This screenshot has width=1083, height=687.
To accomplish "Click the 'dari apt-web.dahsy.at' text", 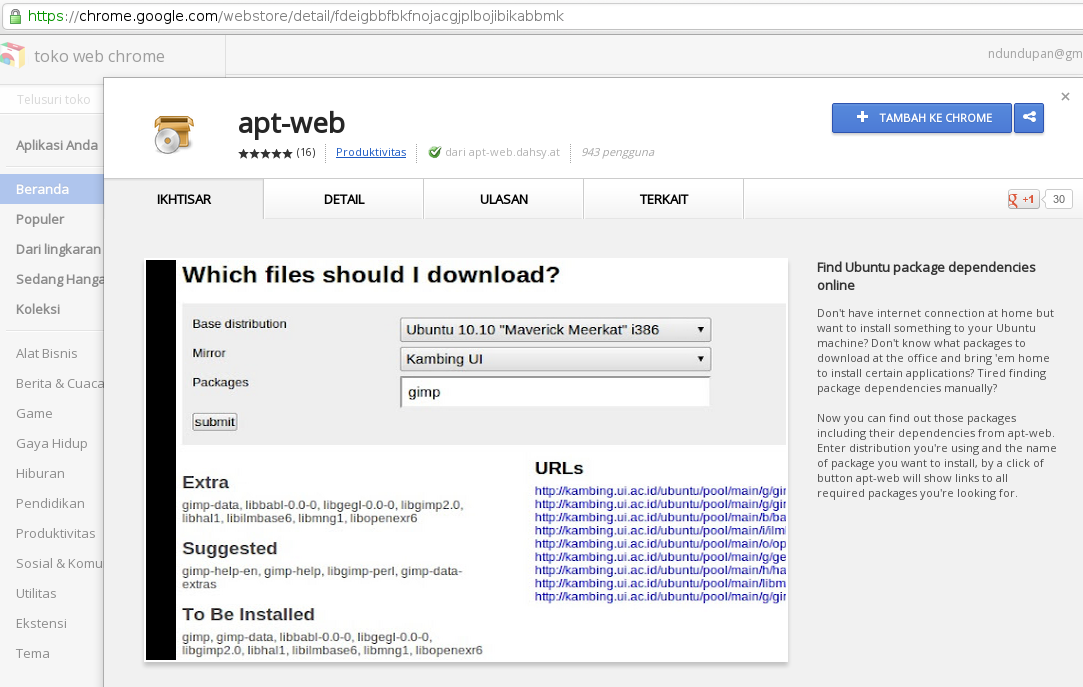I will click(x=502, y=152).
